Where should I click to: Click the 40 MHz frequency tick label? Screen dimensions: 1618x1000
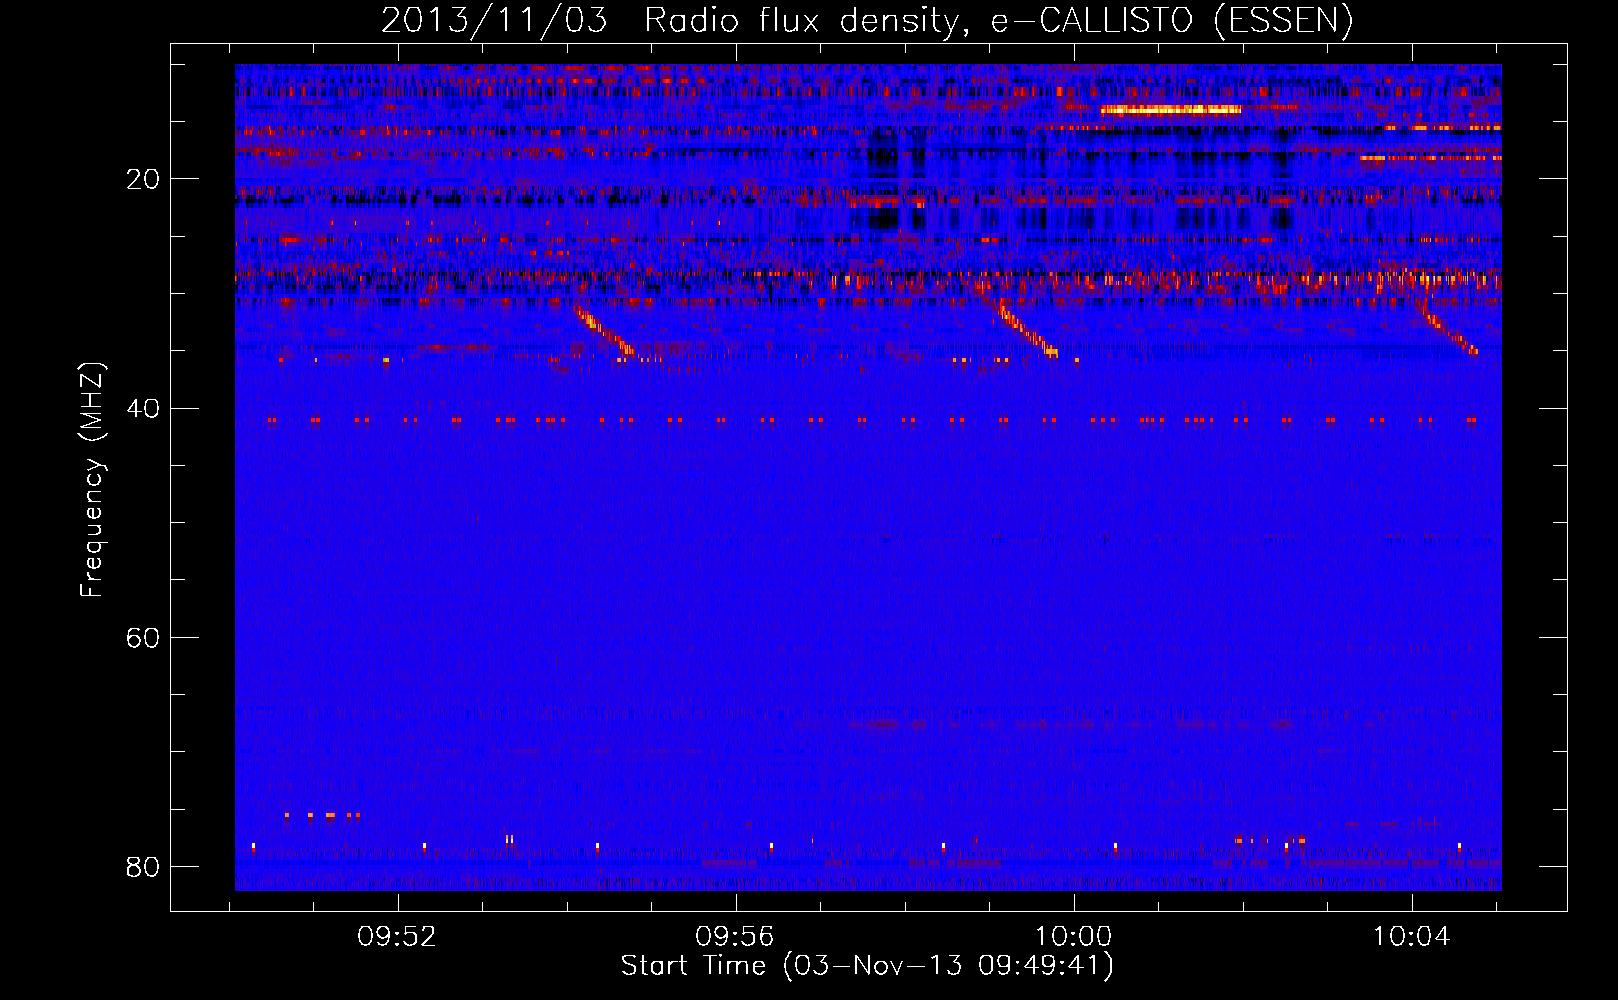click(143, 408)
